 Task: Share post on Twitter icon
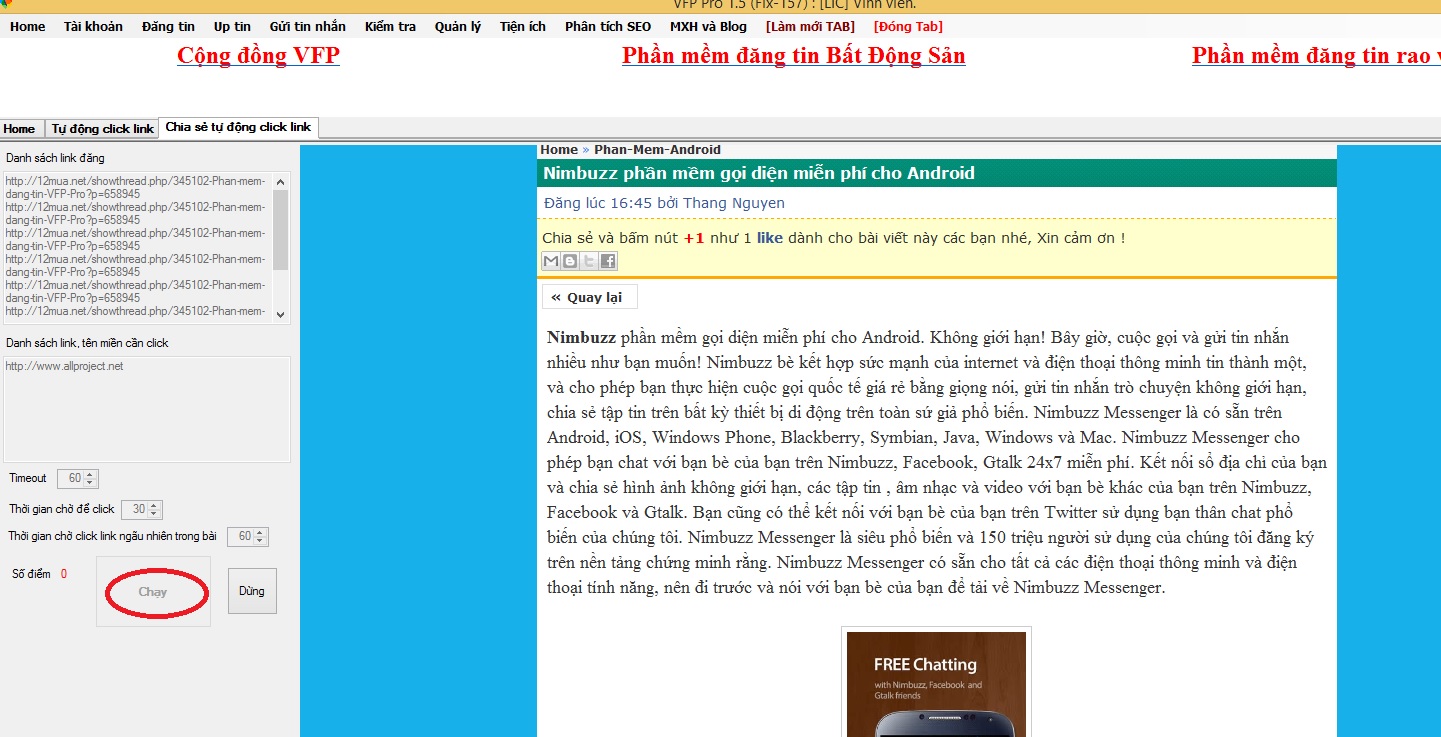589,261
